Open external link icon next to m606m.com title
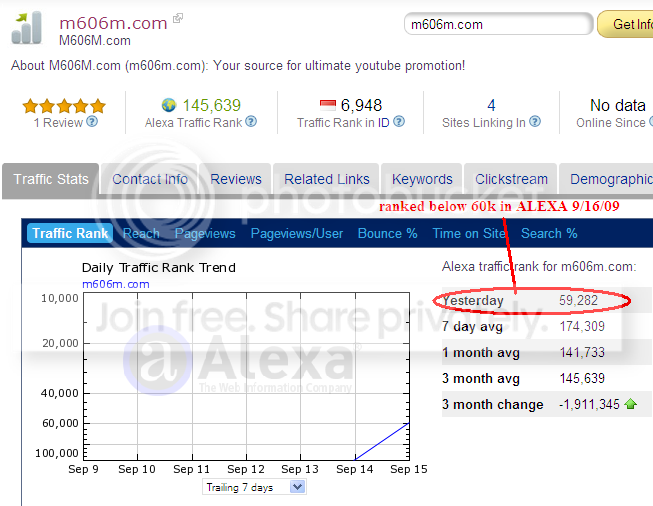 [x=178, y=18]
